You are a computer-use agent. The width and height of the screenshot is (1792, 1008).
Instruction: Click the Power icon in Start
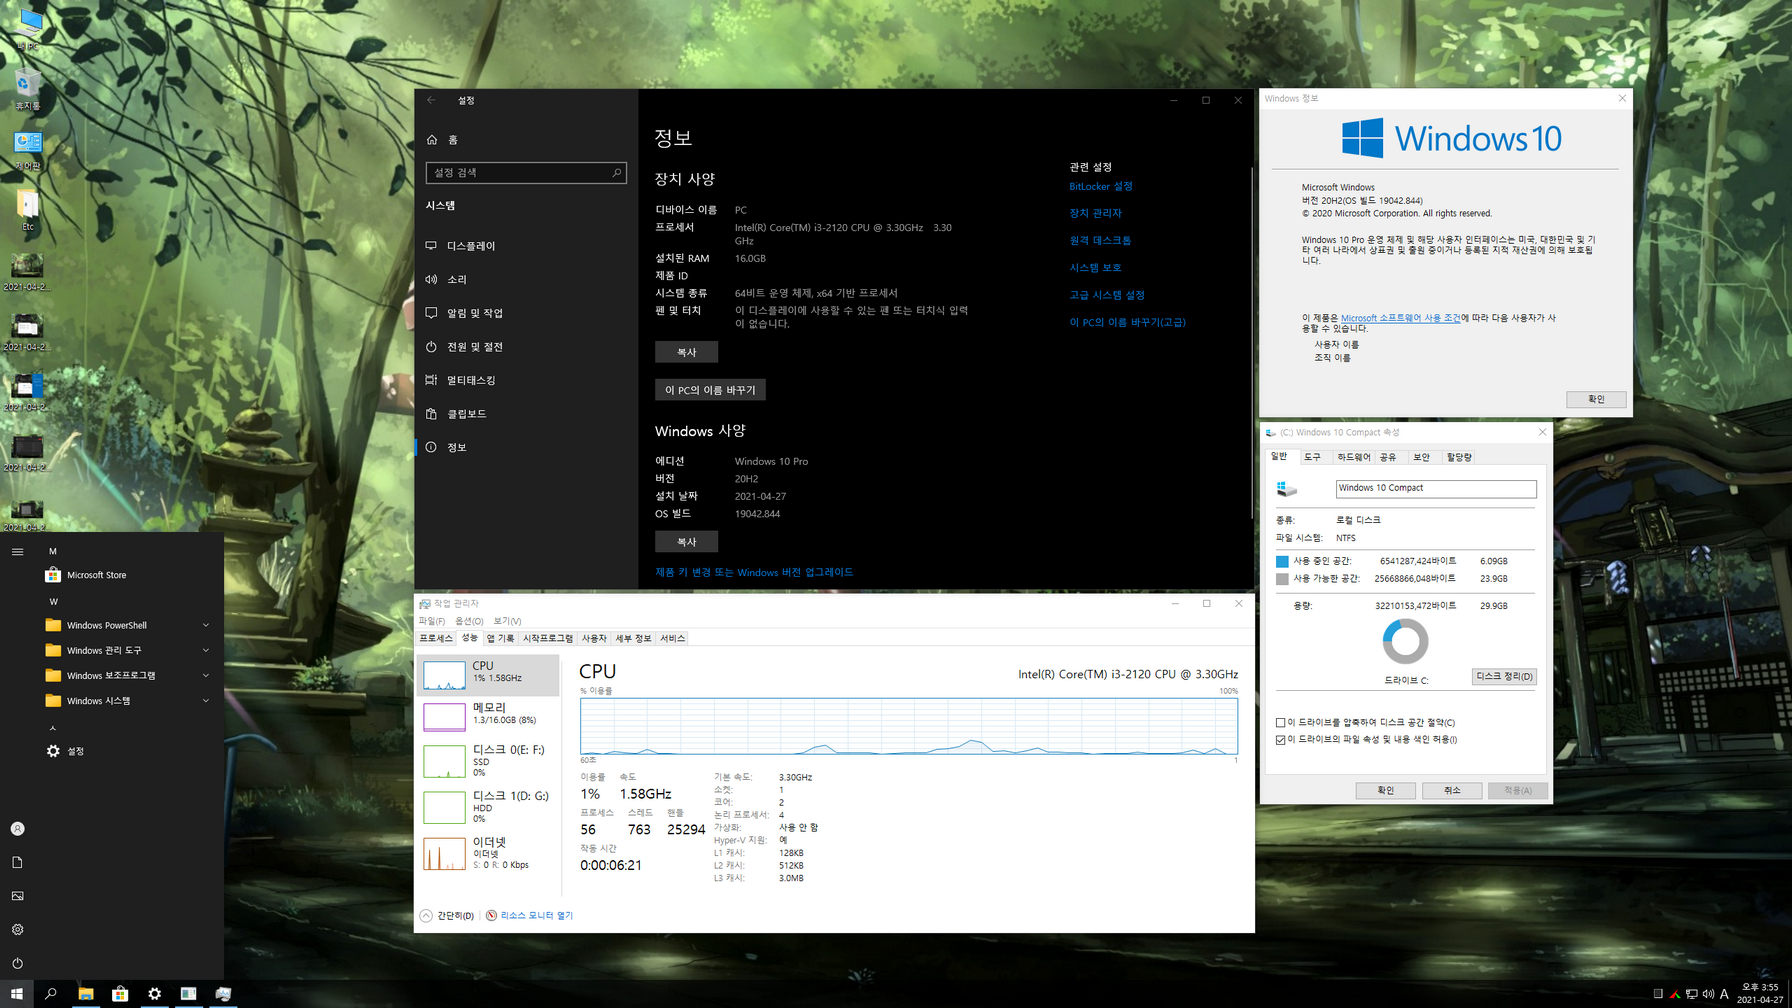point(17,963)
